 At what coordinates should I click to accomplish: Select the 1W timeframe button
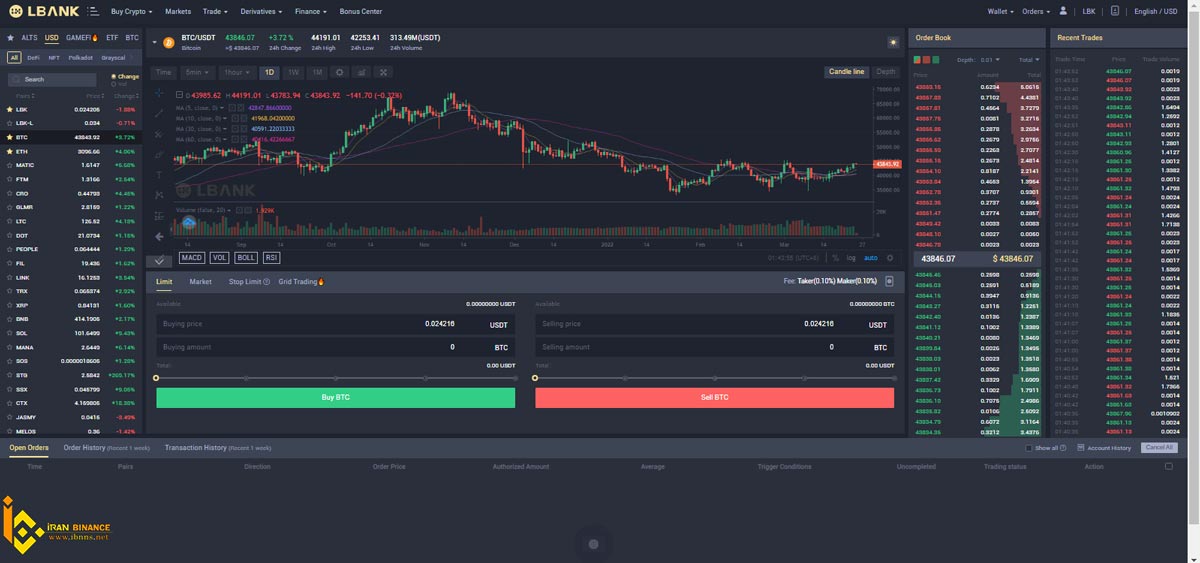(x=293, y=72)
